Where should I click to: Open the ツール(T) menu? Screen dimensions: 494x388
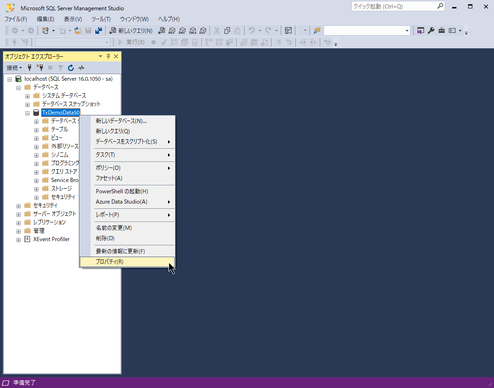pos(101,19)
